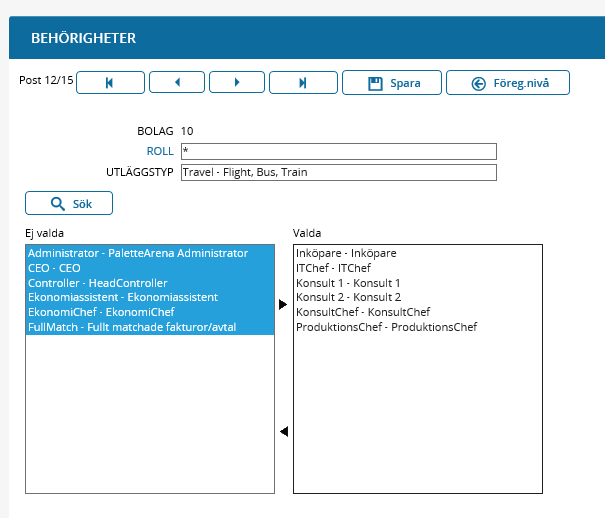Click the Spara save button

[392, 83]
